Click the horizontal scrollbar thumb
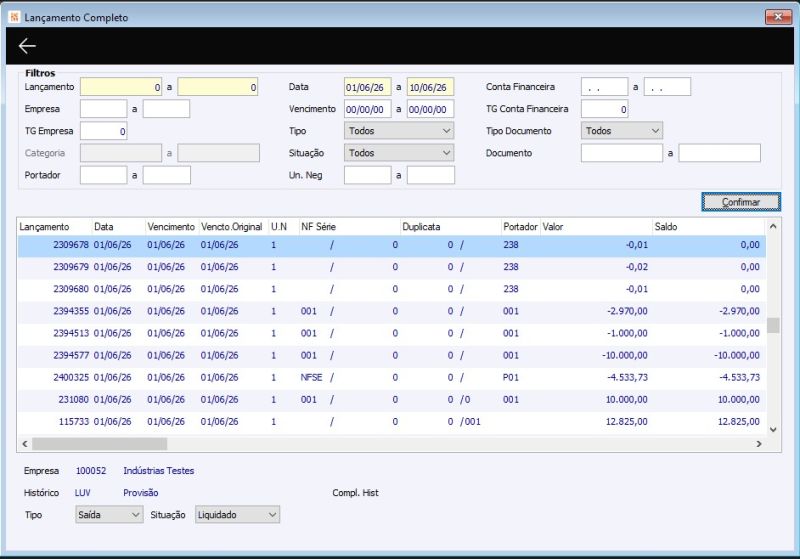 (x=99, y=444)
